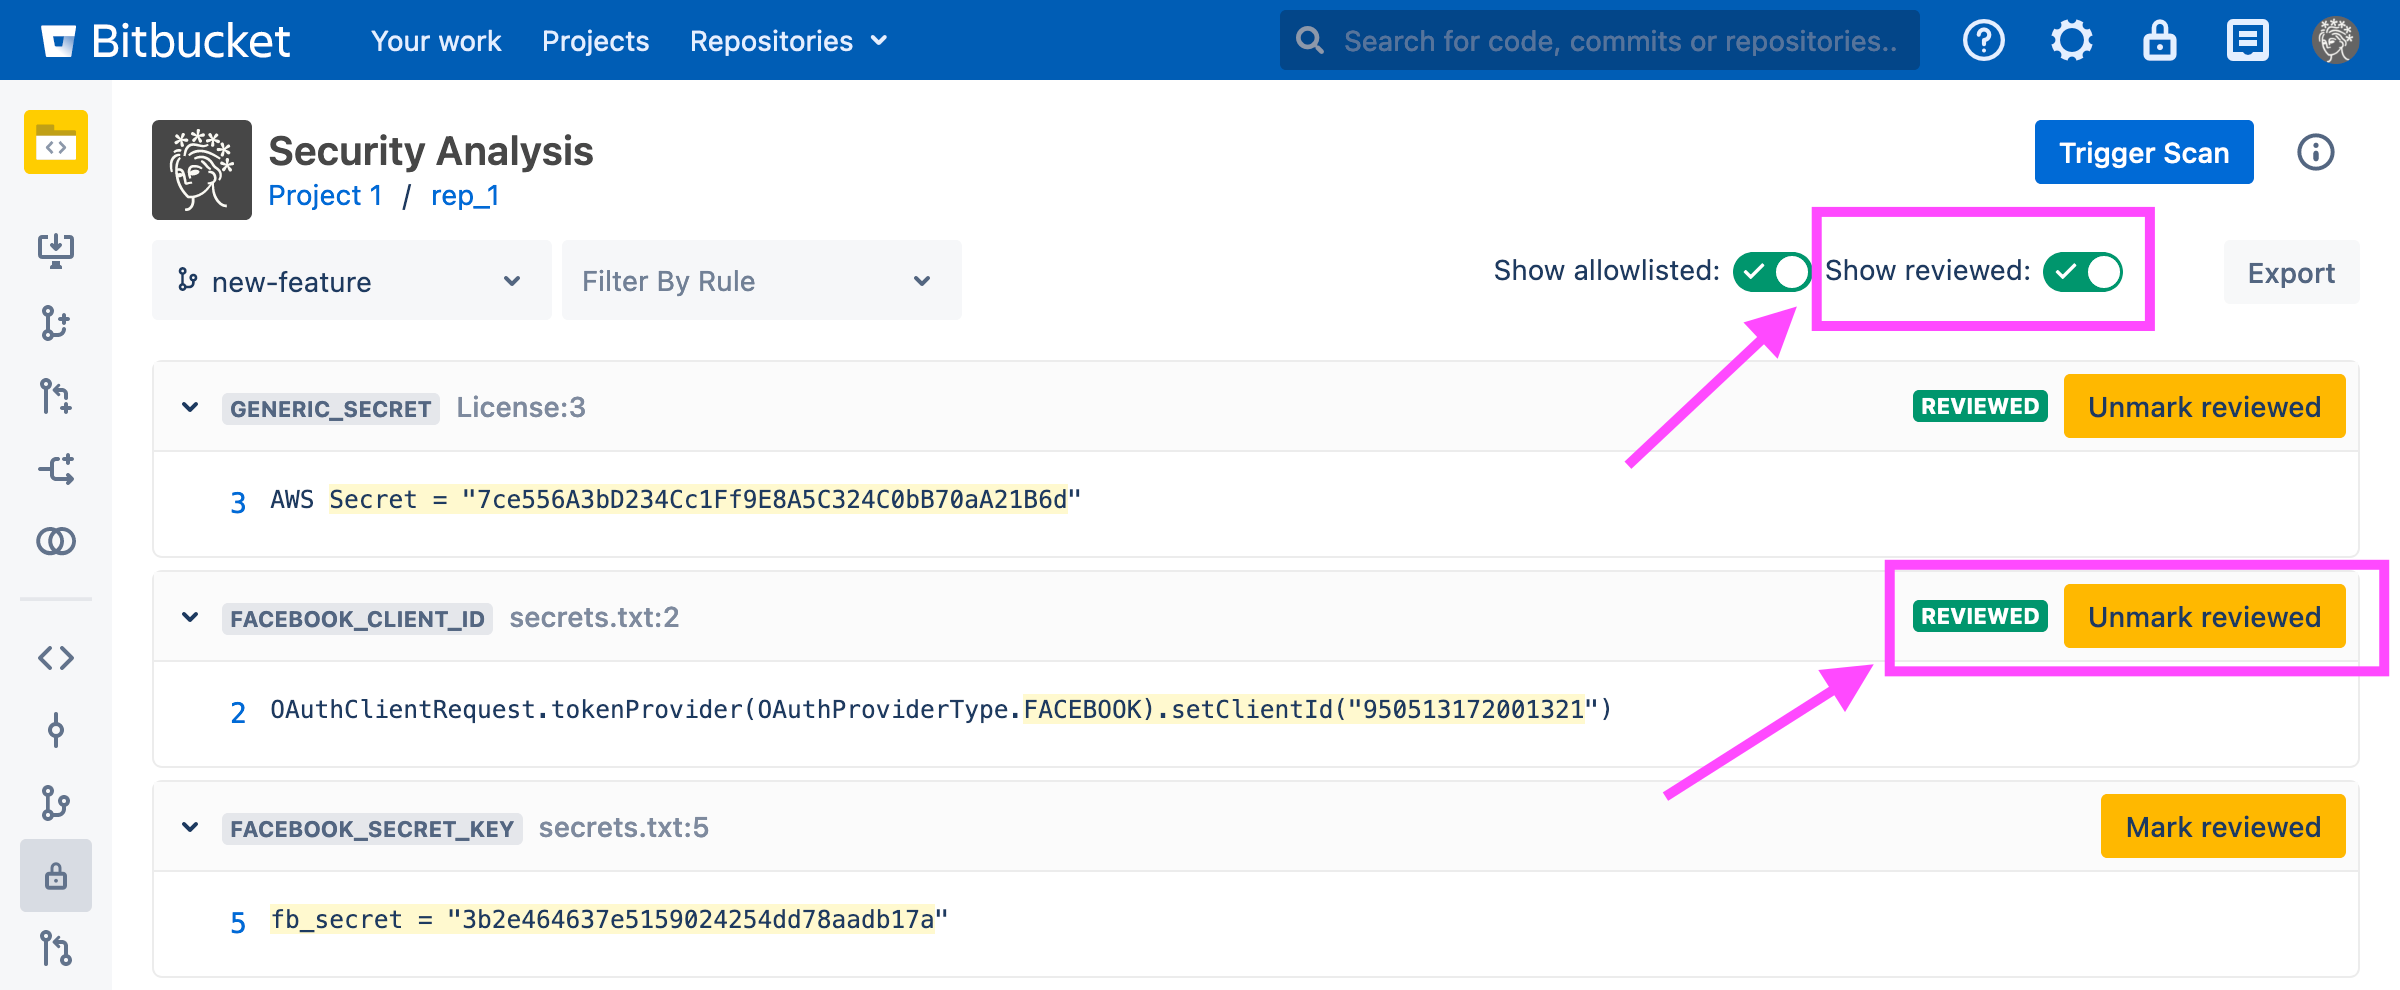The image size is (2400, 990).
Task: Open the Commits icon in sidebar
Action: [x=56, y=731]
